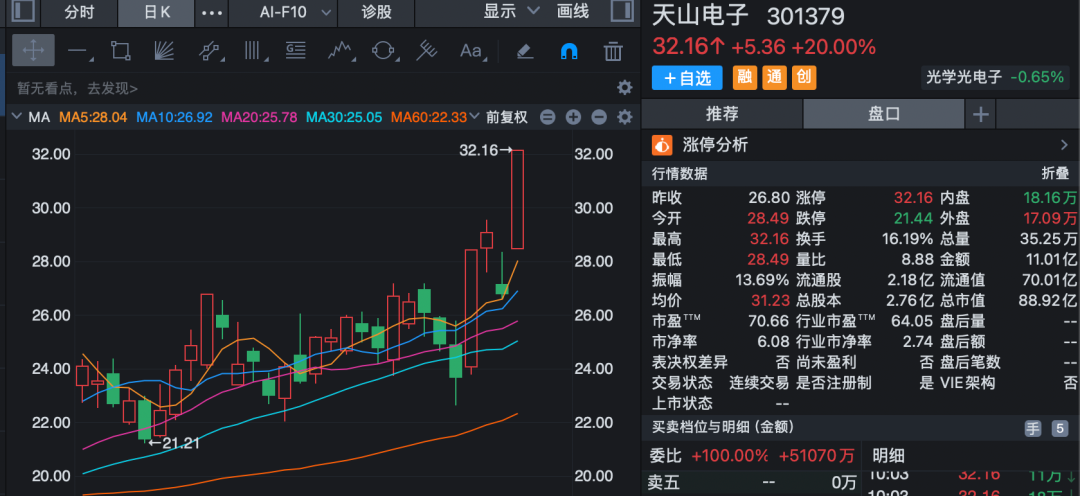Toggle the magnet snap mode
Image resolution: width=1080 pixels, height=496 pixels.
coord(569,50)
